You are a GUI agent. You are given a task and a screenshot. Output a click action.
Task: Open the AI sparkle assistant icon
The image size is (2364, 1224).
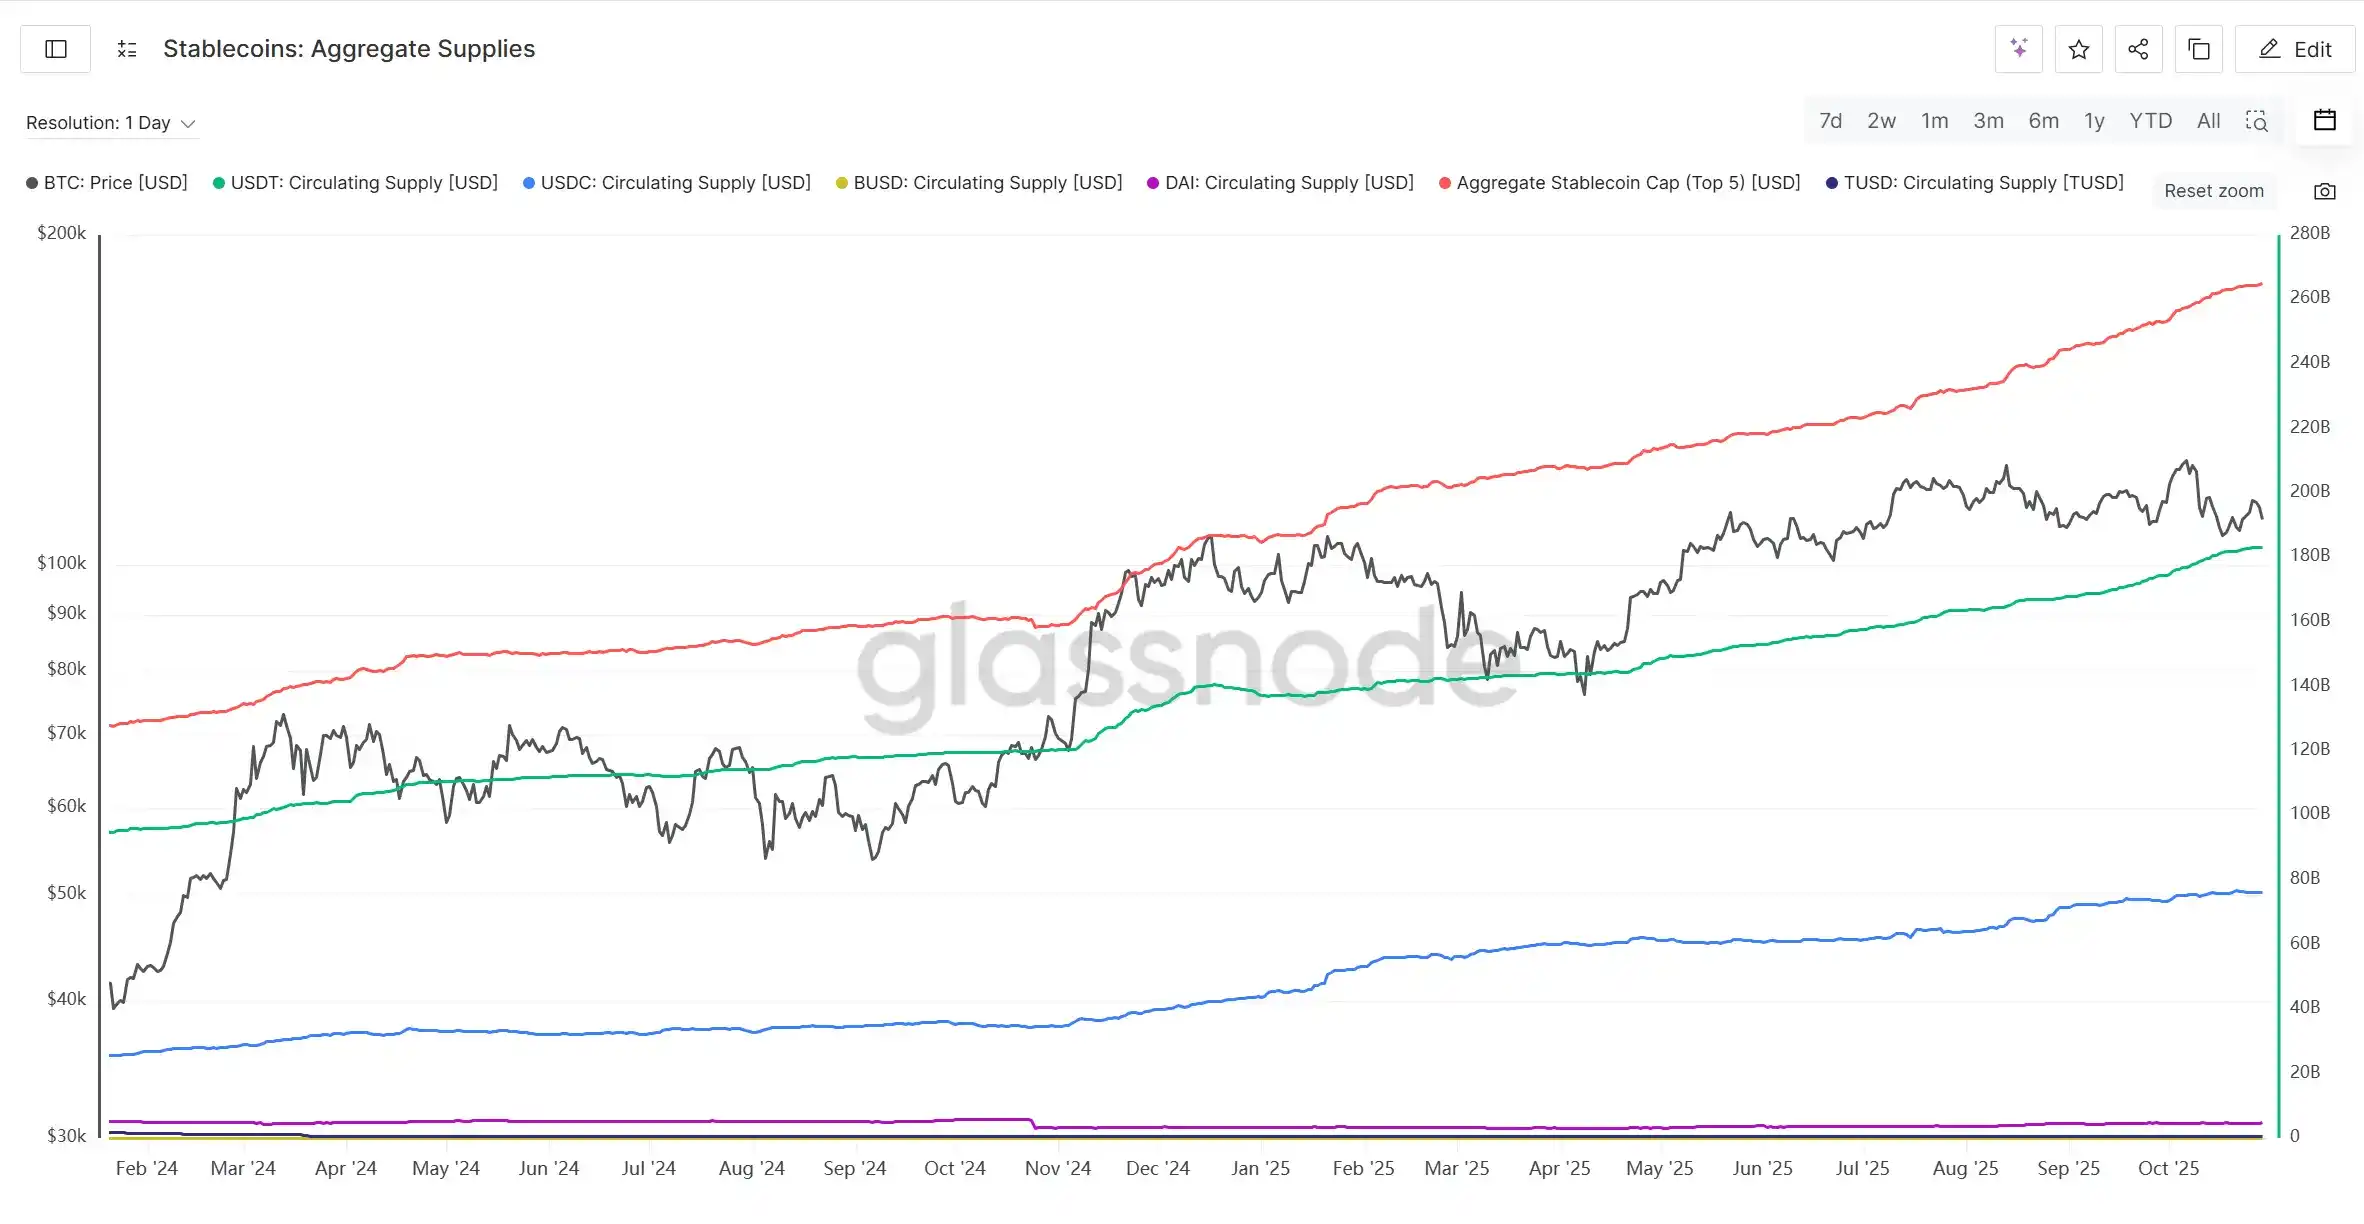[x=2018, y=49]
